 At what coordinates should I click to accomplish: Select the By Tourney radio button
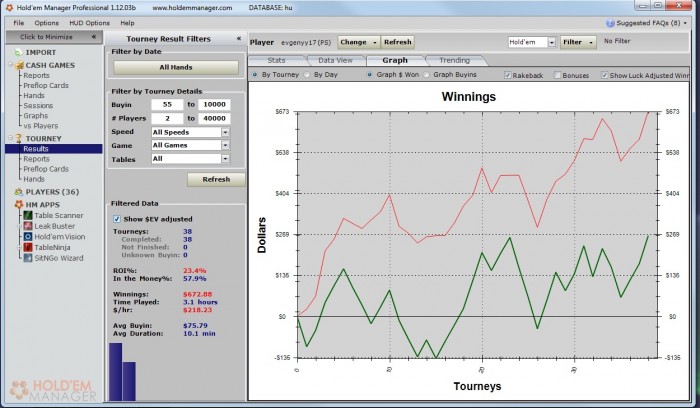coord(255,75)
